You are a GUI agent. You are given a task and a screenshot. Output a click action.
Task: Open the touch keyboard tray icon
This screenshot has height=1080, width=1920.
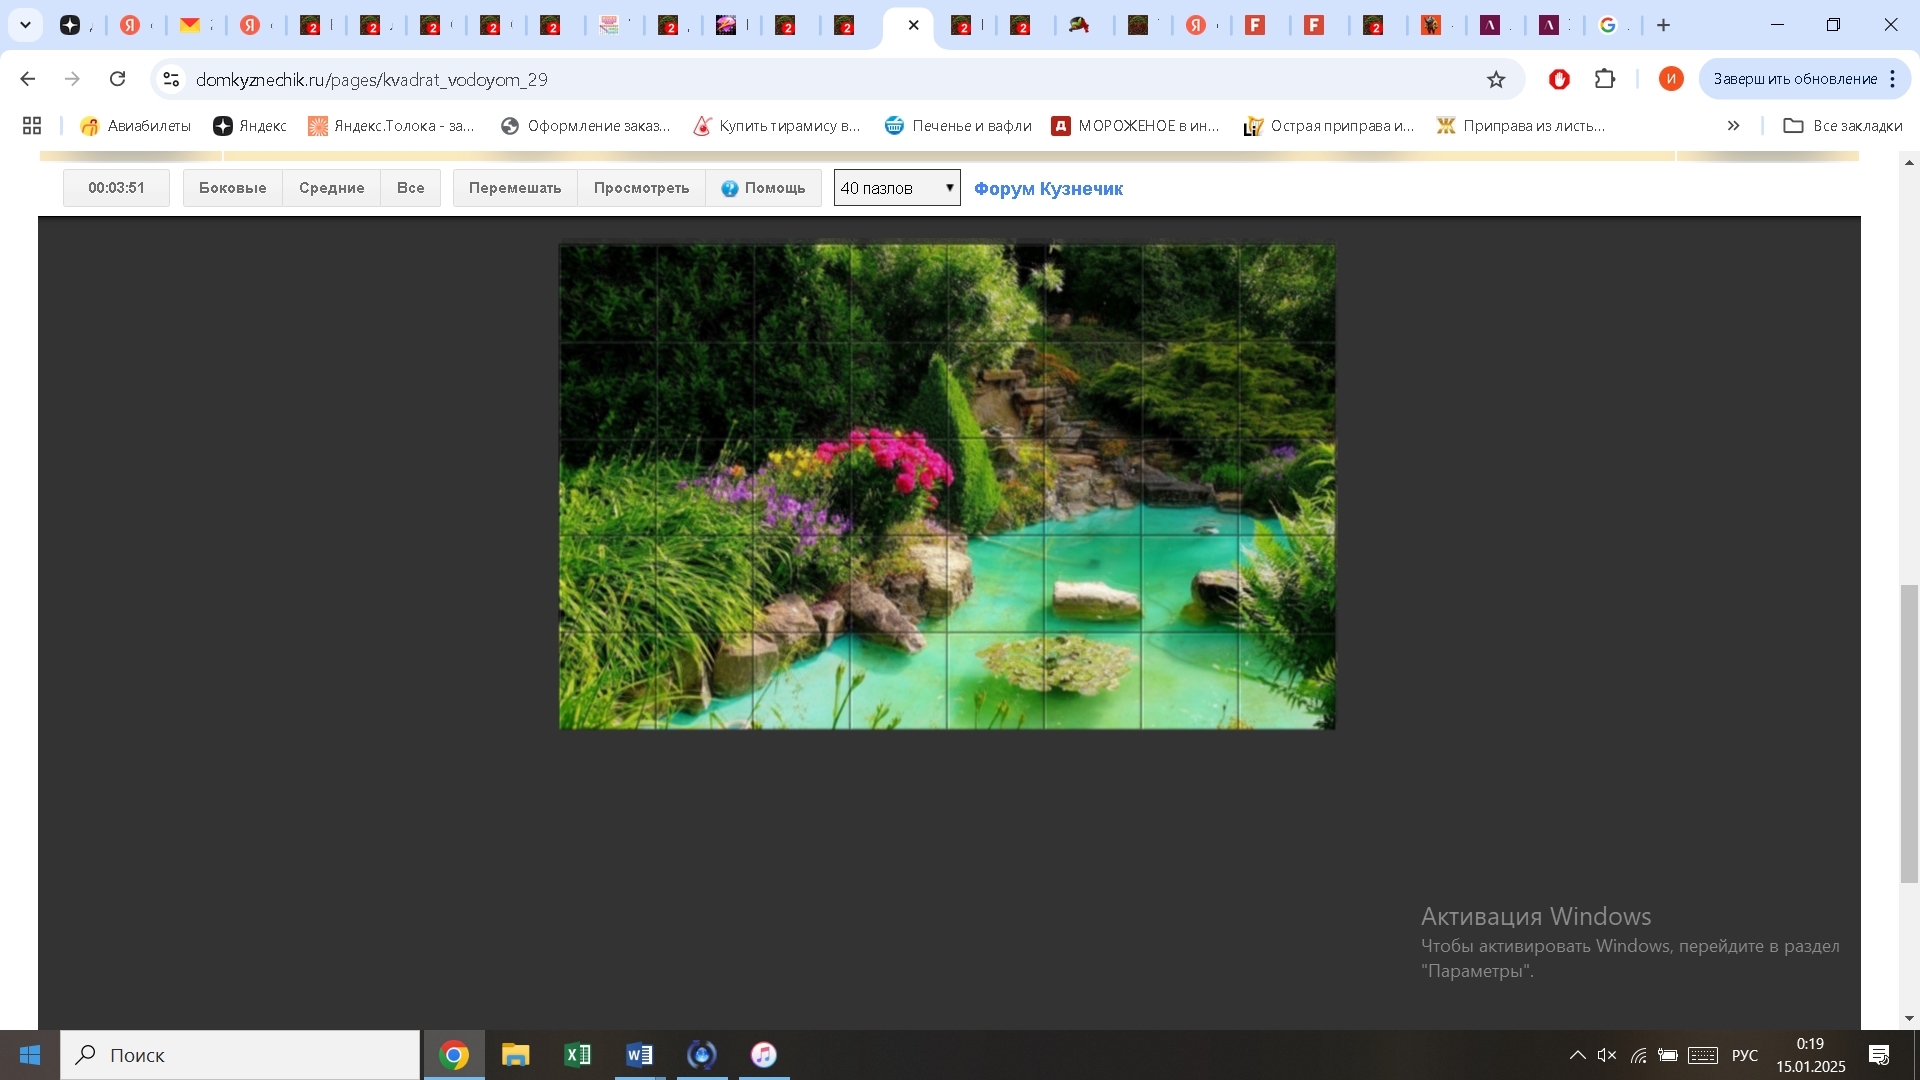point(1703,1055)
